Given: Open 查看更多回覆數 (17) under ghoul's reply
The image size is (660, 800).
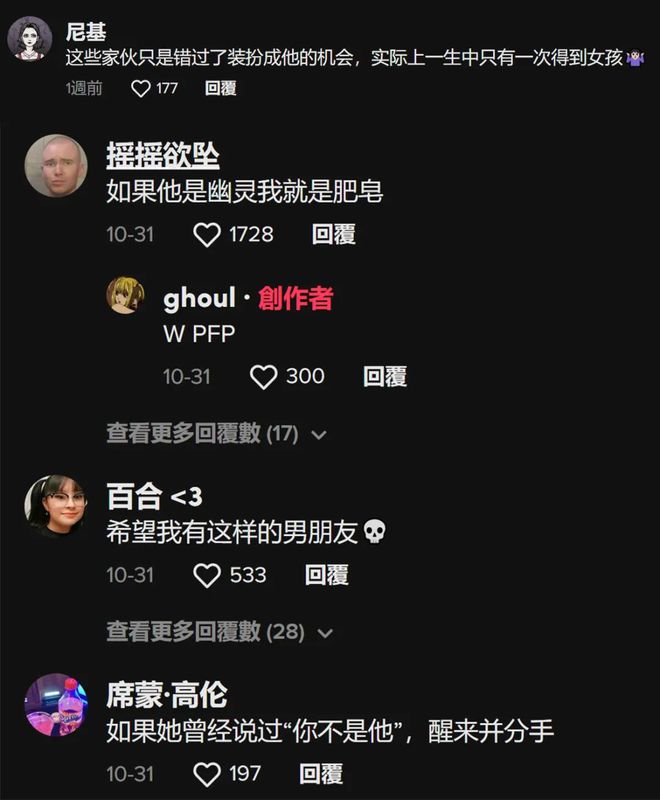Looking at the screenshot, I should (x=202, y=434).
